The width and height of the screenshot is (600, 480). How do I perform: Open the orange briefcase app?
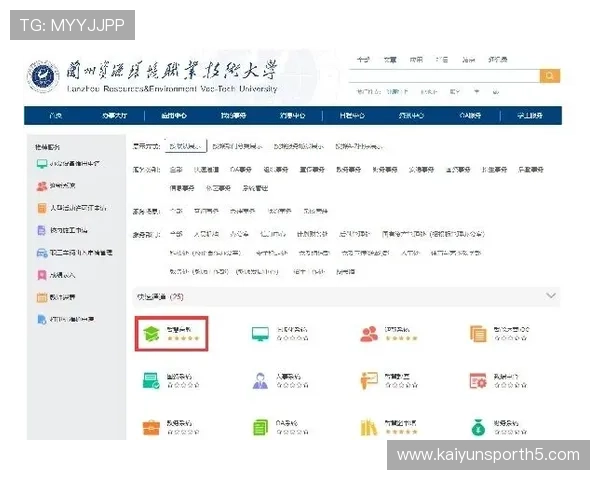click(151, 428)
